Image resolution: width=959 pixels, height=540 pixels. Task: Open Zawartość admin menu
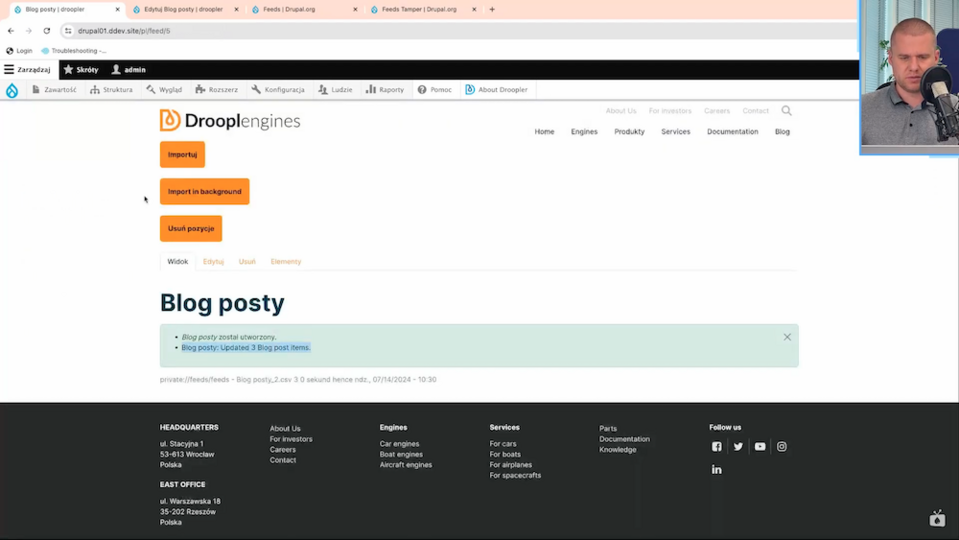(54, 89)
